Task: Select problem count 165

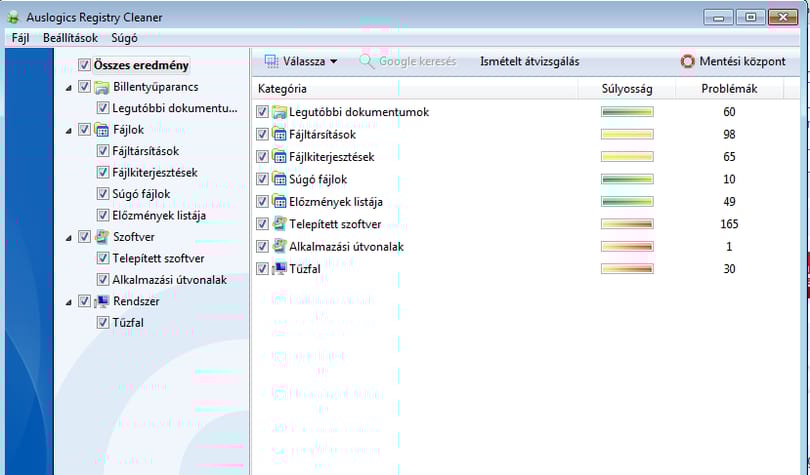Action: (729, 224)
